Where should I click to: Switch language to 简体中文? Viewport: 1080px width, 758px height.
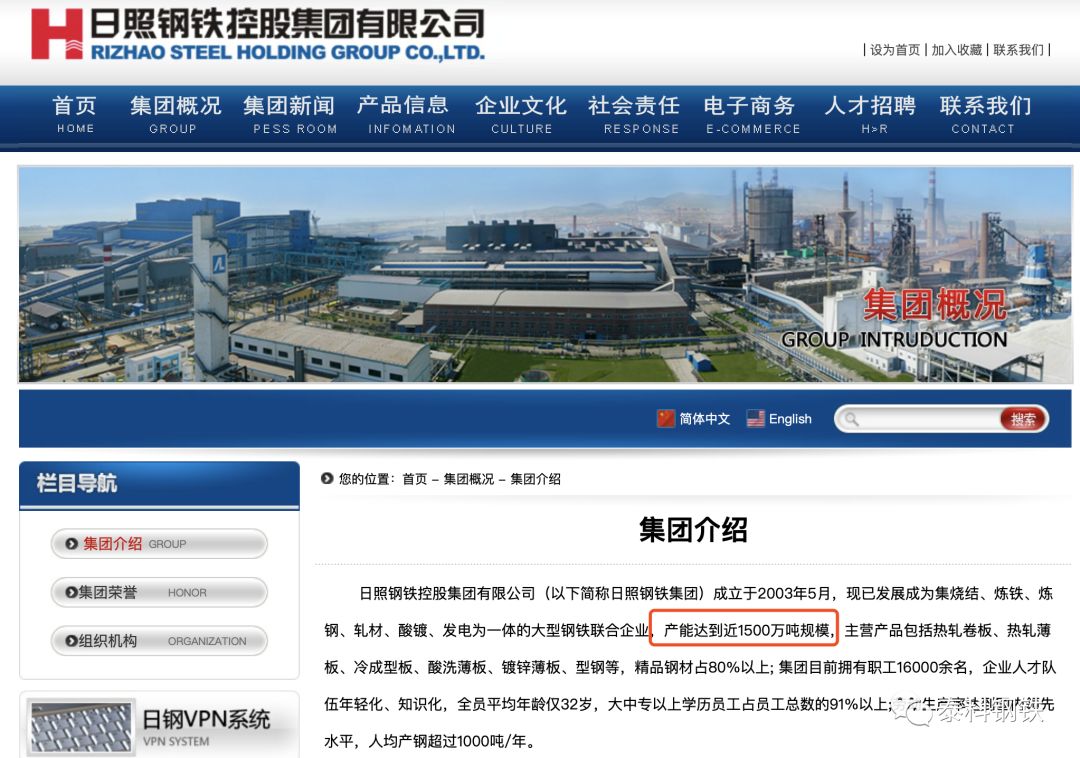pyautogui.click(x=705, y=419)
